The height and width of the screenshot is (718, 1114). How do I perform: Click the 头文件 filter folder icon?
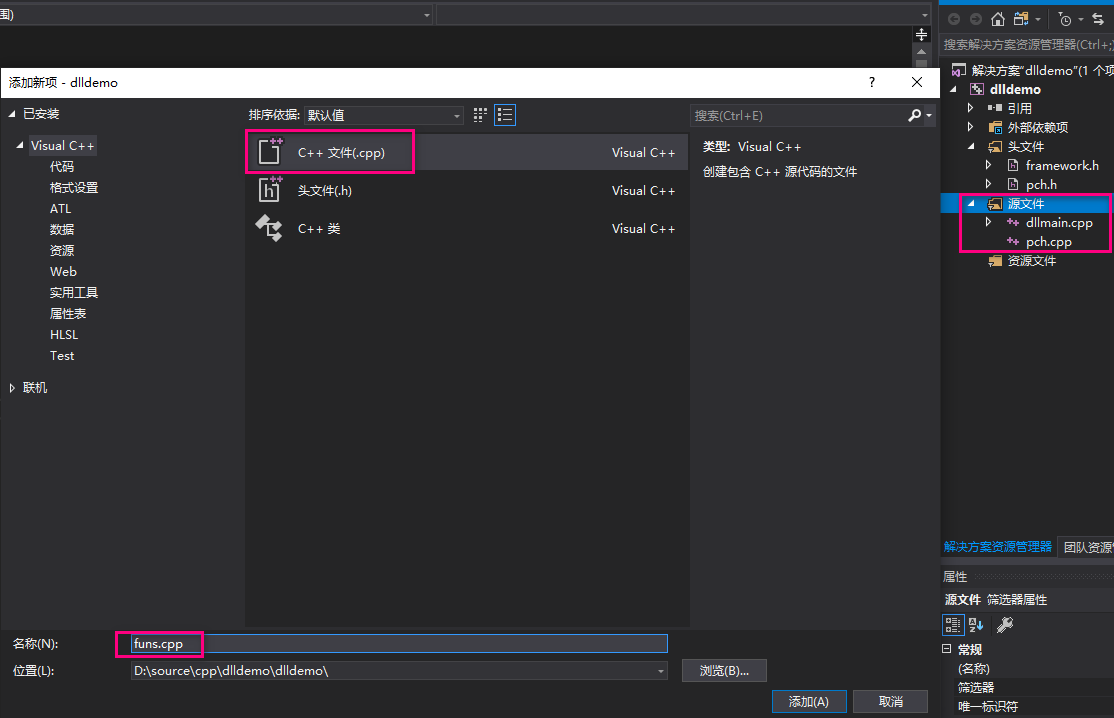995,146
